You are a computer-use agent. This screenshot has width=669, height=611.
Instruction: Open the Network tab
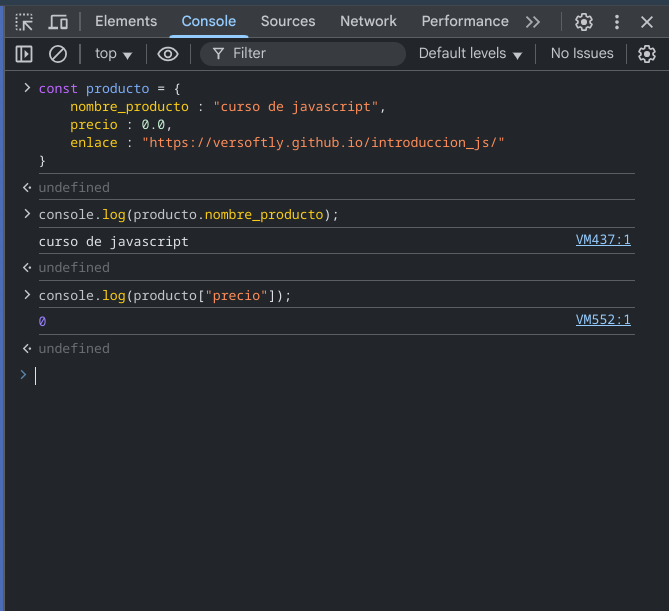tap(368, 21)
